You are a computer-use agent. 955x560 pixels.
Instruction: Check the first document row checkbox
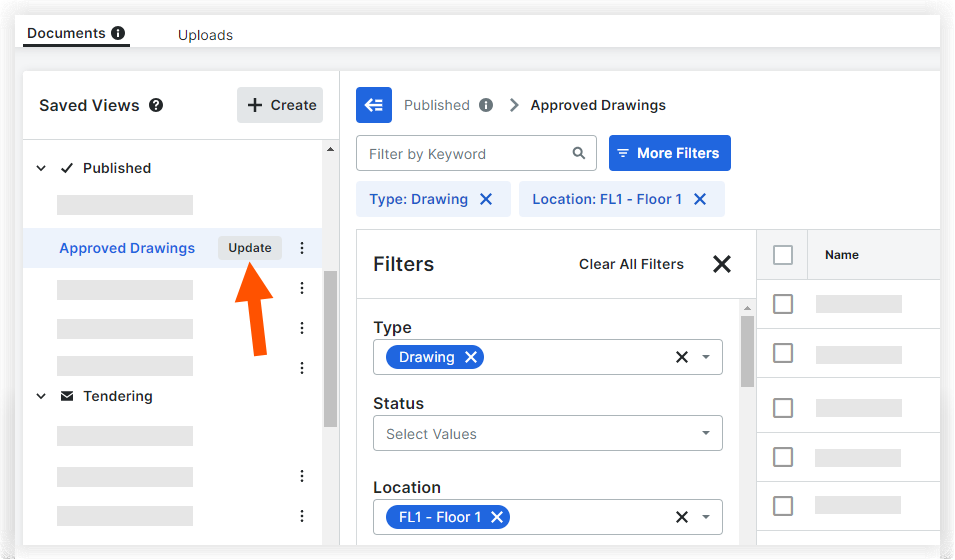point(783,304)
